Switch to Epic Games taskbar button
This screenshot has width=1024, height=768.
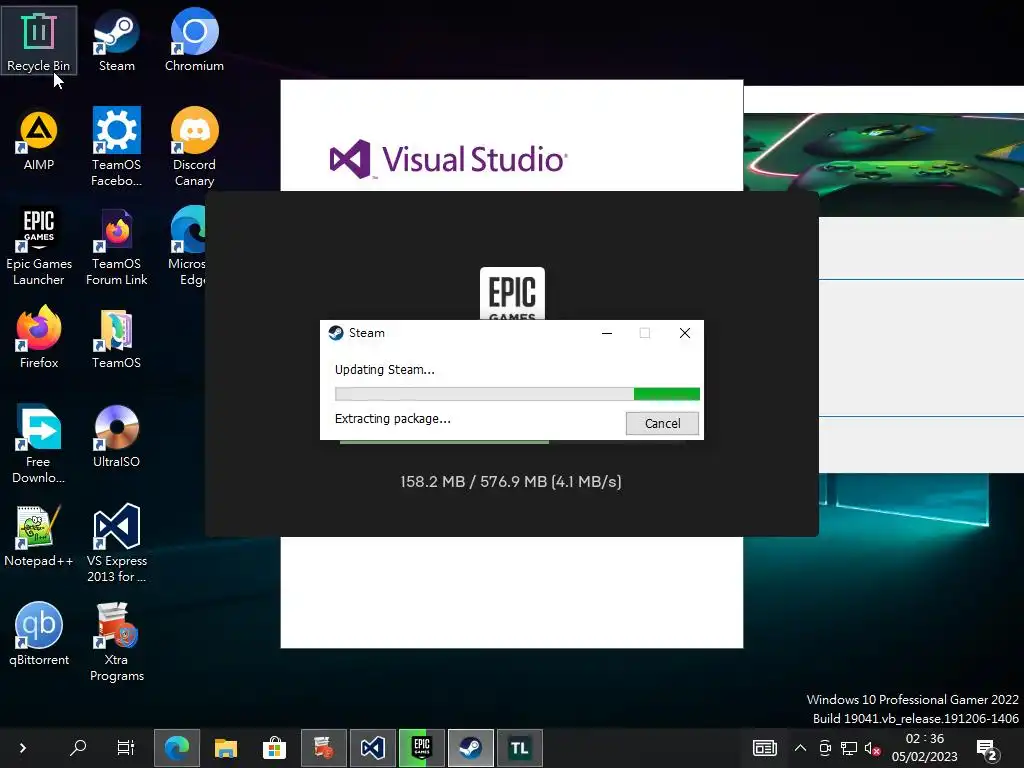pos(422,748)
